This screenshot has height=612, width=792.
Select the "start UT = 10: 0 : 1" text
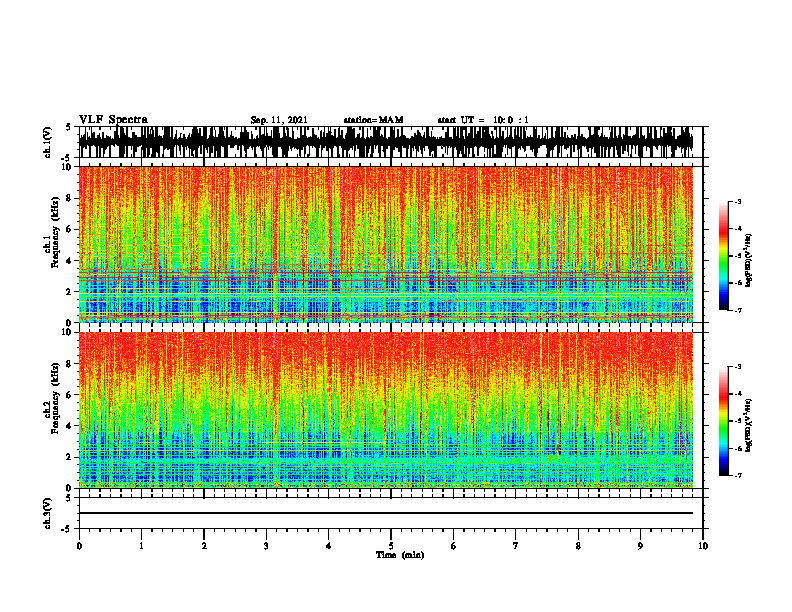[483, 120]
